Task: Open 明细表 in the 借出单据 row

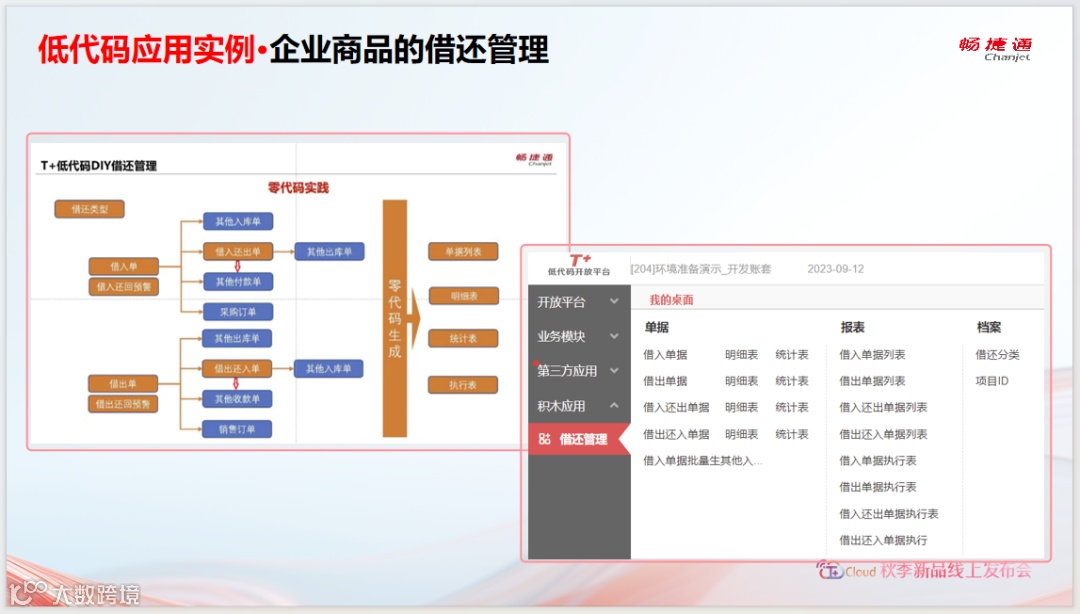Action: pos(741,381)
